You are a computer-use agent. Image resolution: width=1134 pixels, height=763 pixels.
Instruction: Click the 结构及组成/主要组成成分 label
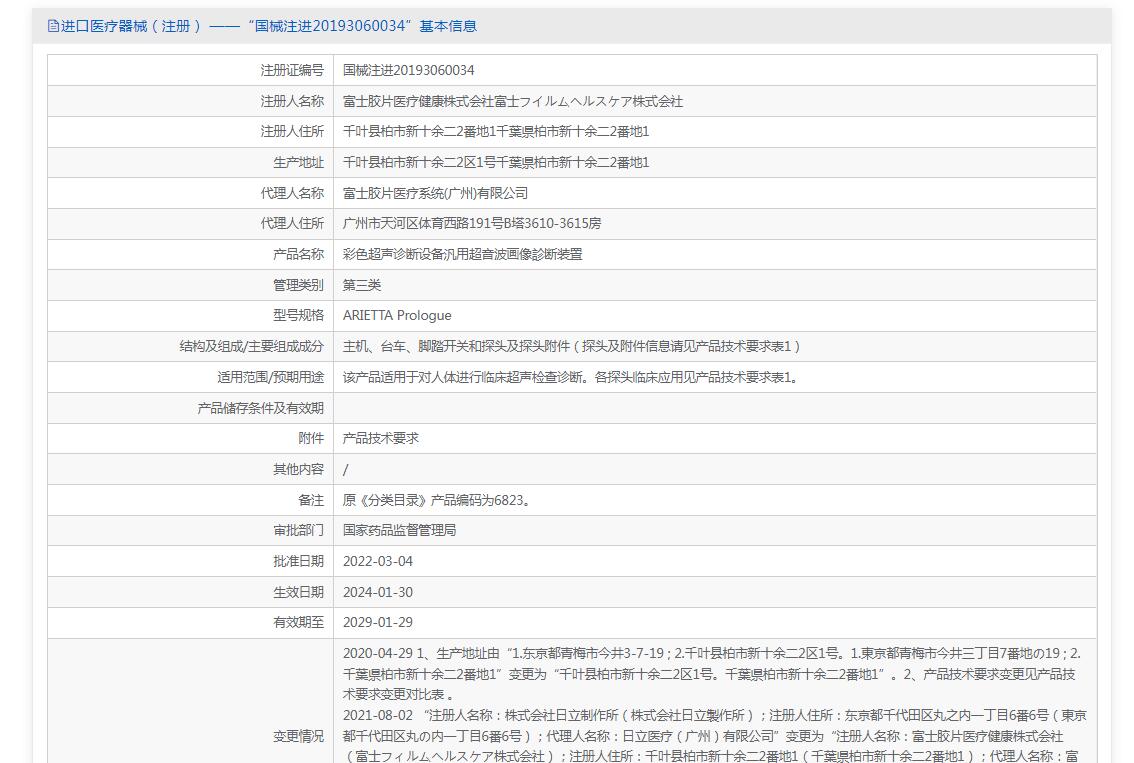click(x=252, y=346)
